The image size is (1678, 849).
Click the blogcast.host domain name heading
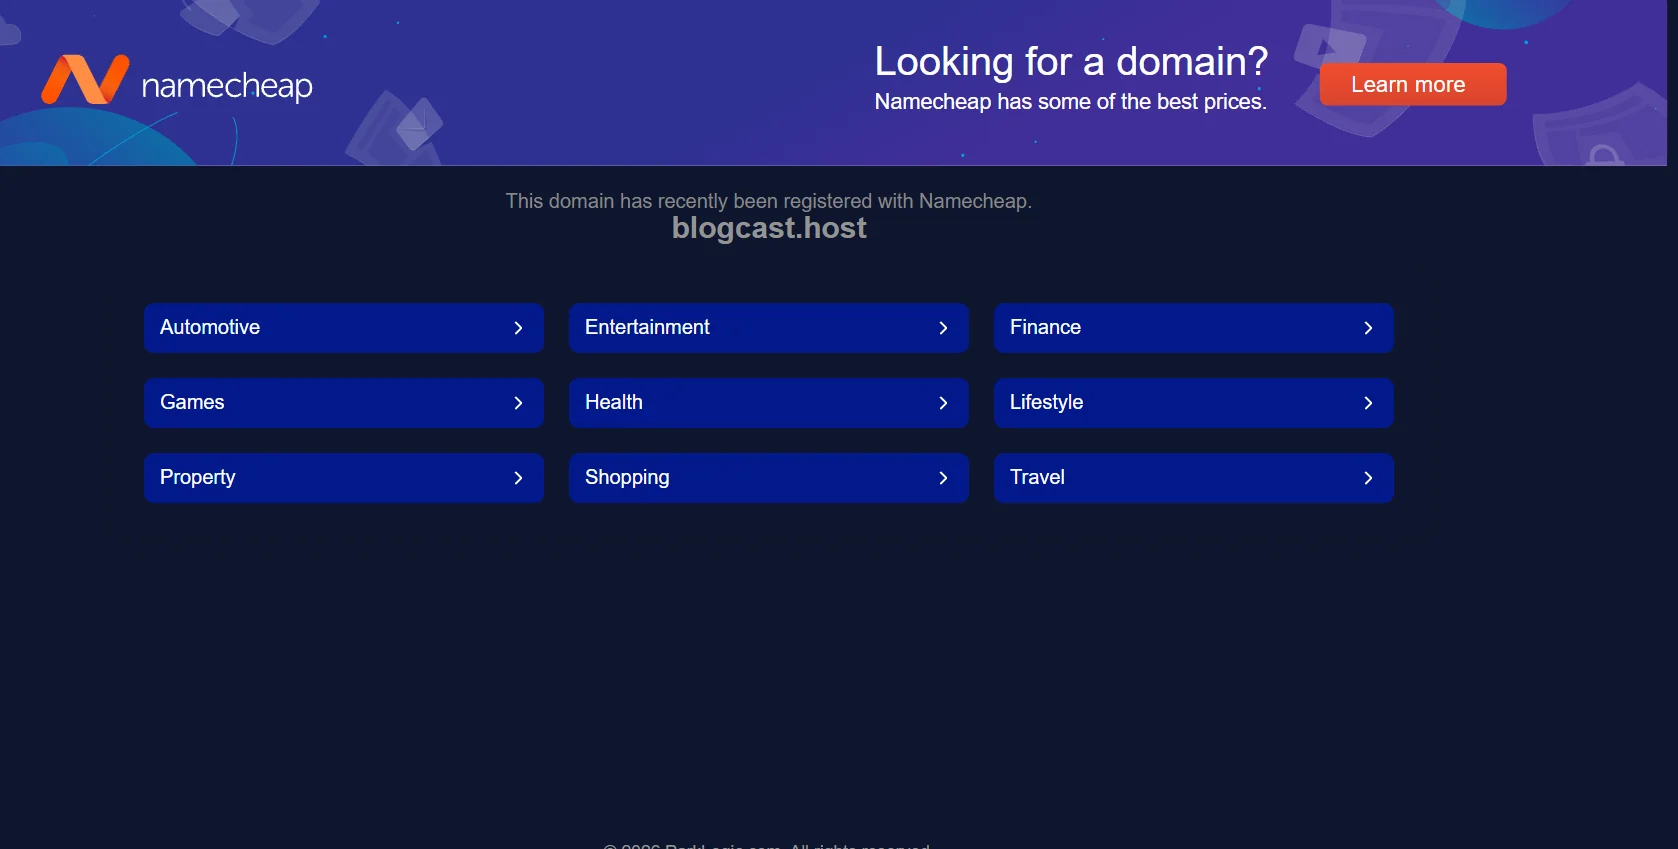(x=768, y=228)
